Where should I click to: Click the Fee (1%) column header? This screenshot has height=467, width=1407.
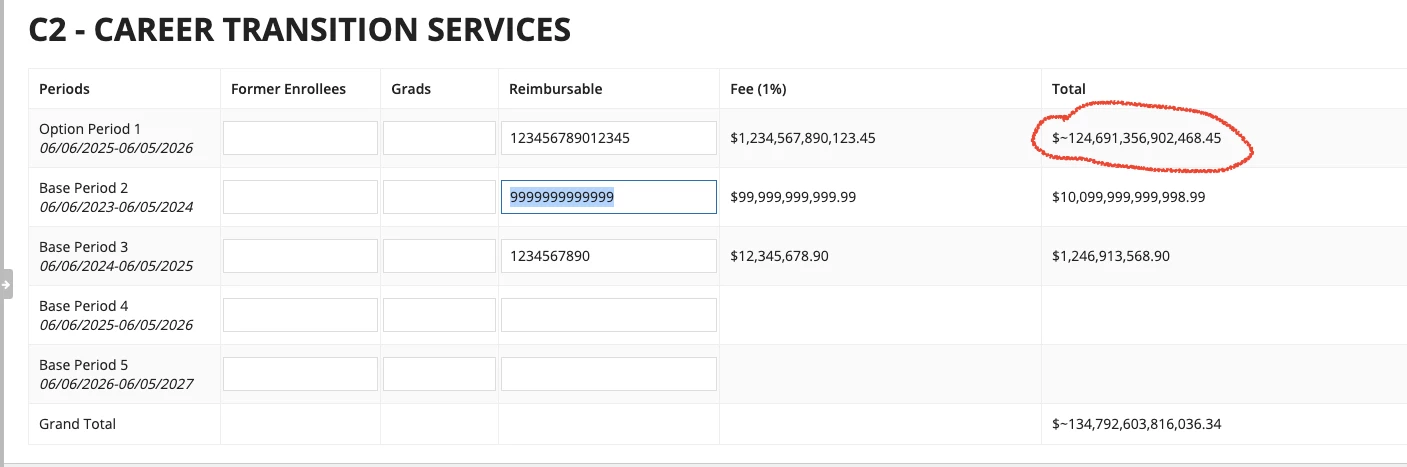point(758,89)
